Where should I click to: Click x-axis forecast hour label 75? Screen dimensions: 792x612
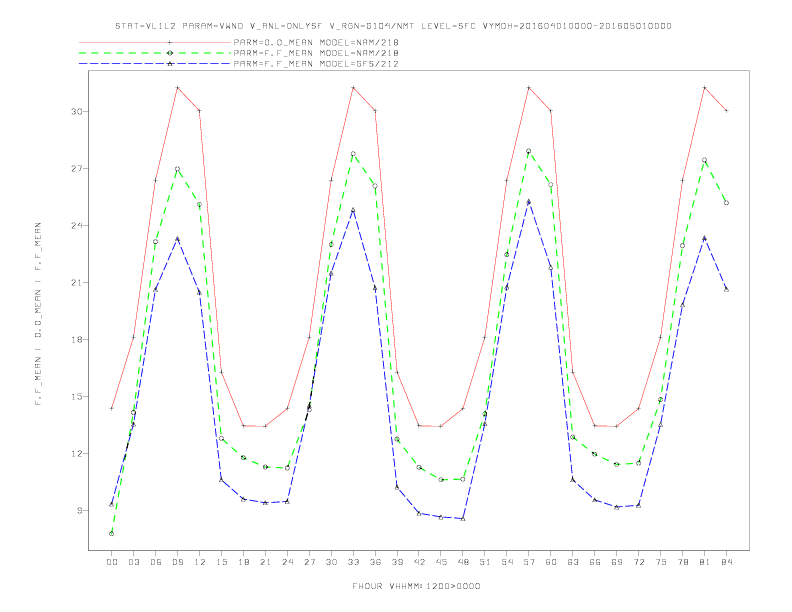pyautogui.click(x=661, y=562)
